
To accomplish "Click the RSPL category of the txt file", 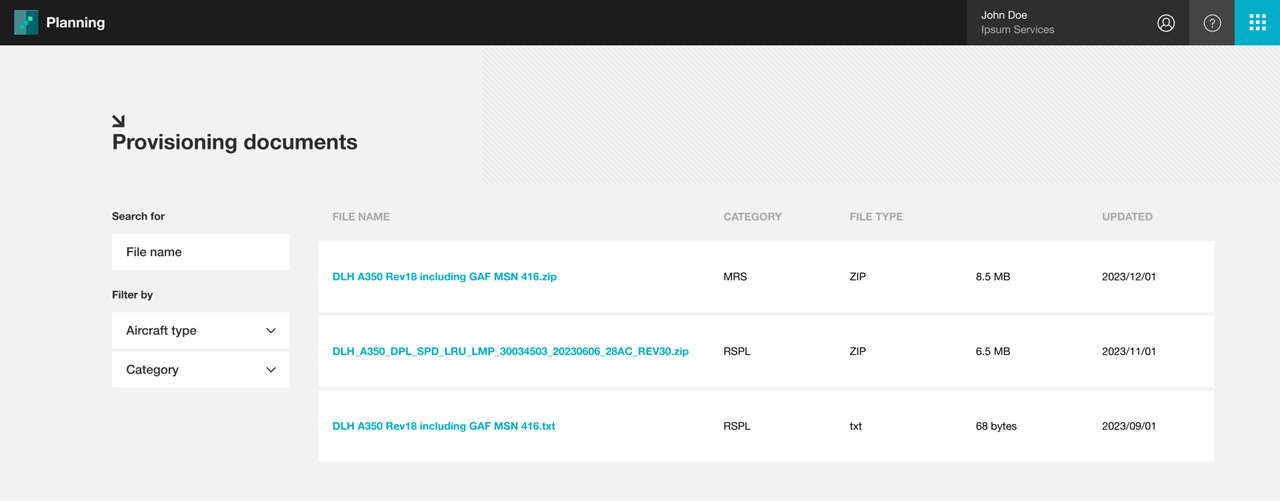I will (x=737, y=426).
